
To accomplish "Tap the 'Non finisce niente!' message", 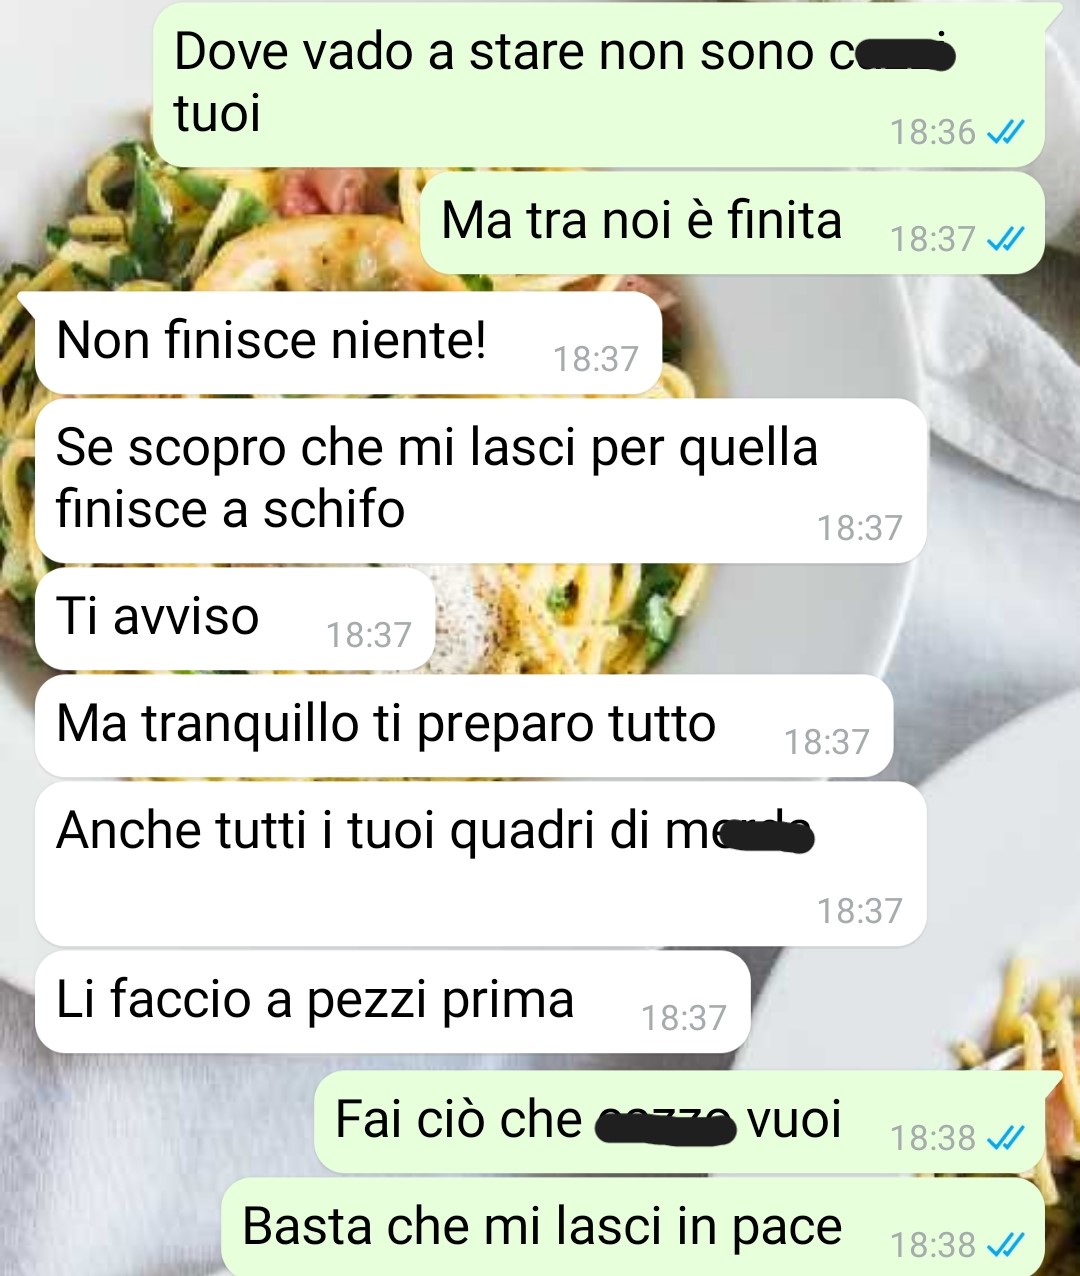I will point(348,342).
